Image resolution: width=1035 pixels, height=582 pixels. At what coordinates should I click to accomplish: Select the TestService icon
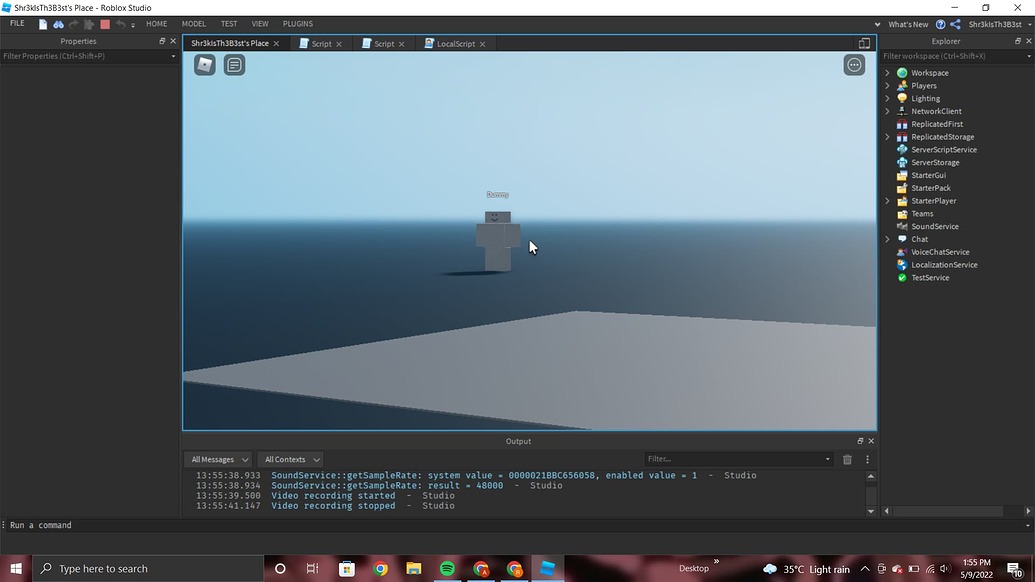[901, 278]
